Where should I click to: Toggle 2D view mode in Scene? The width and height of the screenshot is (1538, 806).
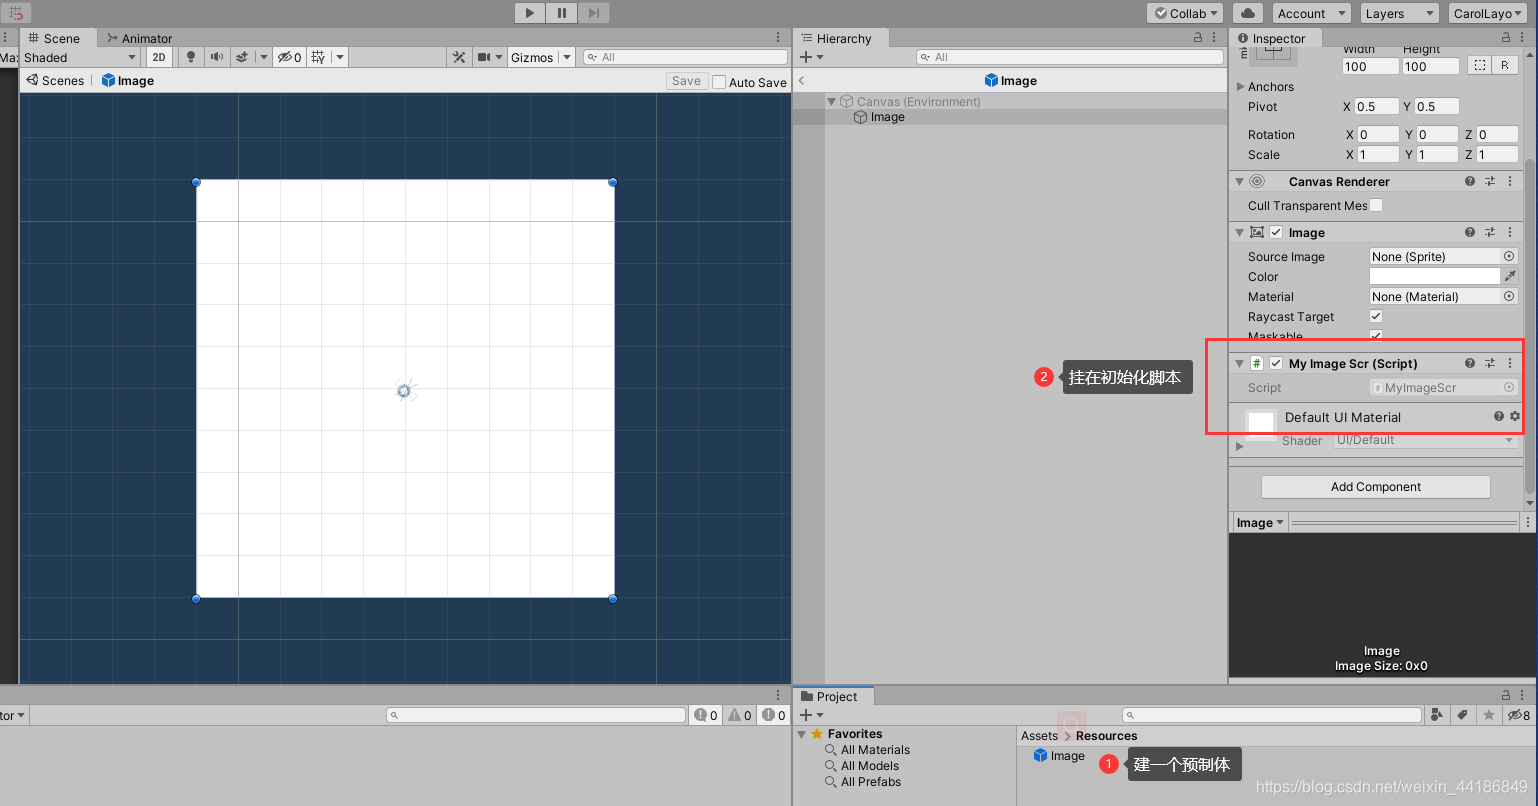pyautogui.click(x=159, y=57)
